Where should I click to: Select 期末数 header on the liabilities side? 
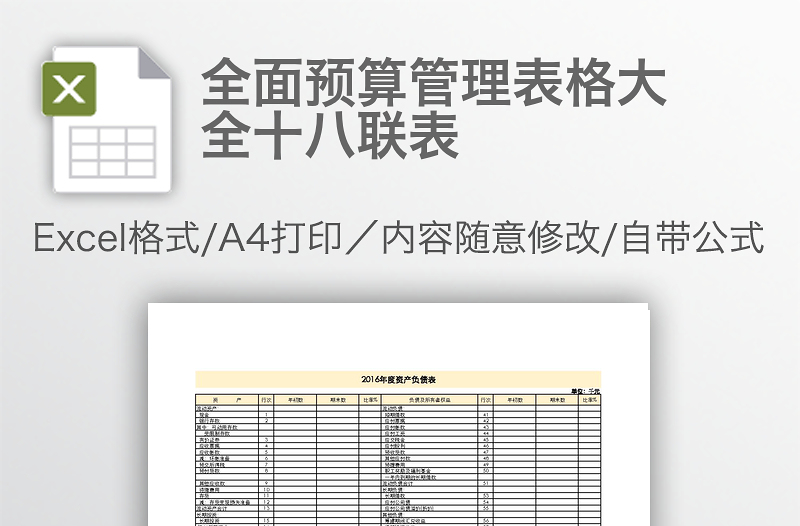coord(557,400)
